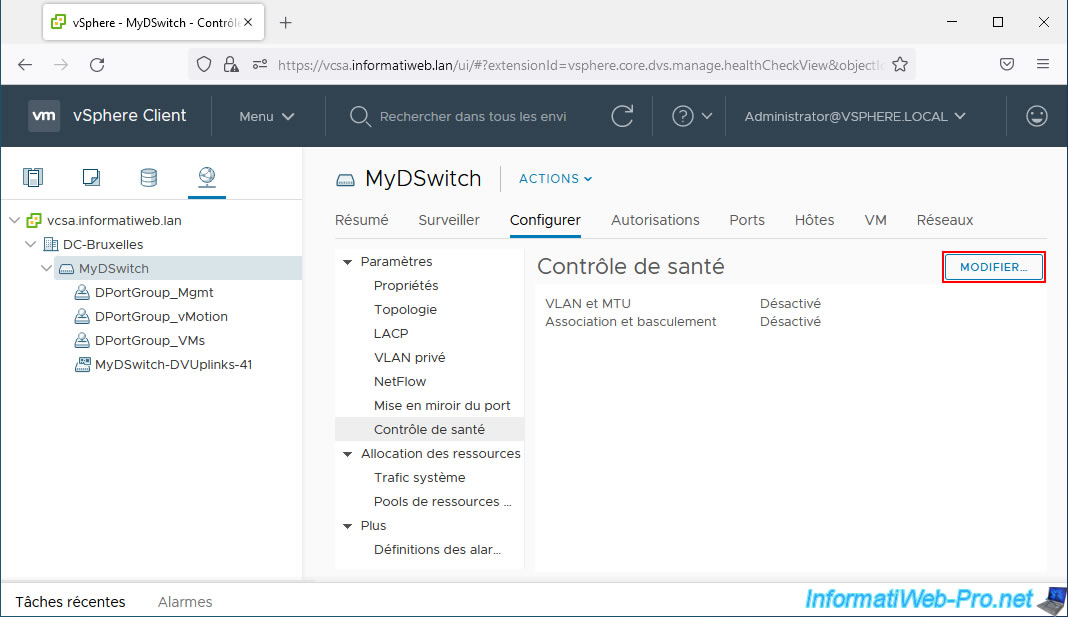Switch to the Surveiller tab
This screenshot has height=617, width=1068.
point(449,220)
